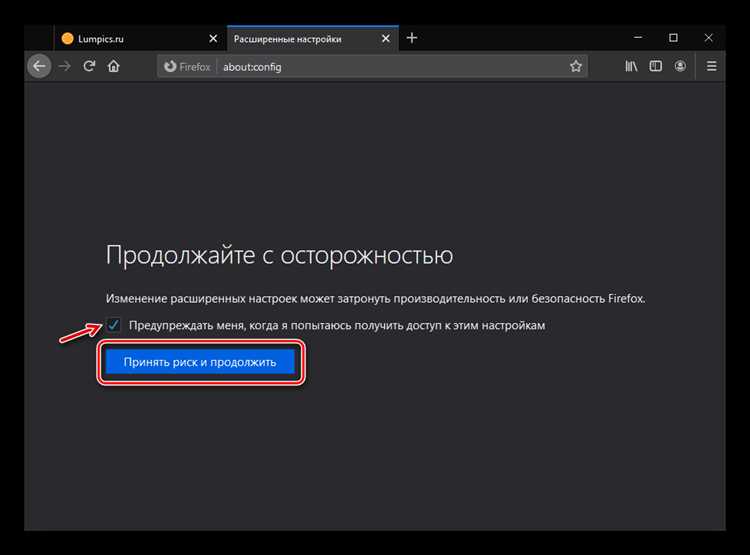Open the Firefox home page icon

coord(114,66)
